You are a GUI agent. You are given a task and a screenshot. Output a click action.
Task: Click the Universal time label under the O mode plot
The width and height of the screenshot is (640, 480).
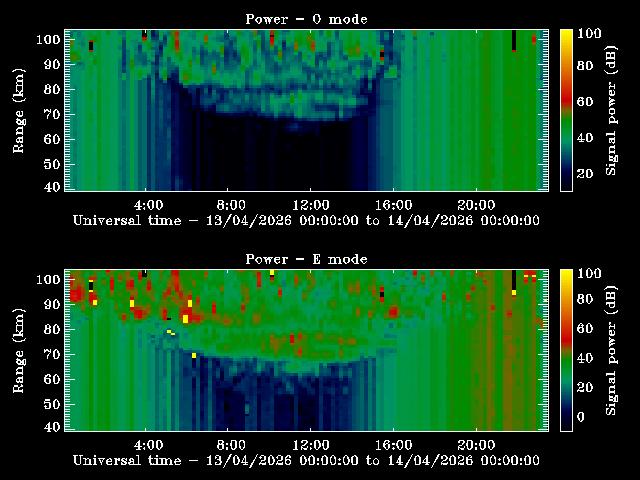tap(307, 220)
